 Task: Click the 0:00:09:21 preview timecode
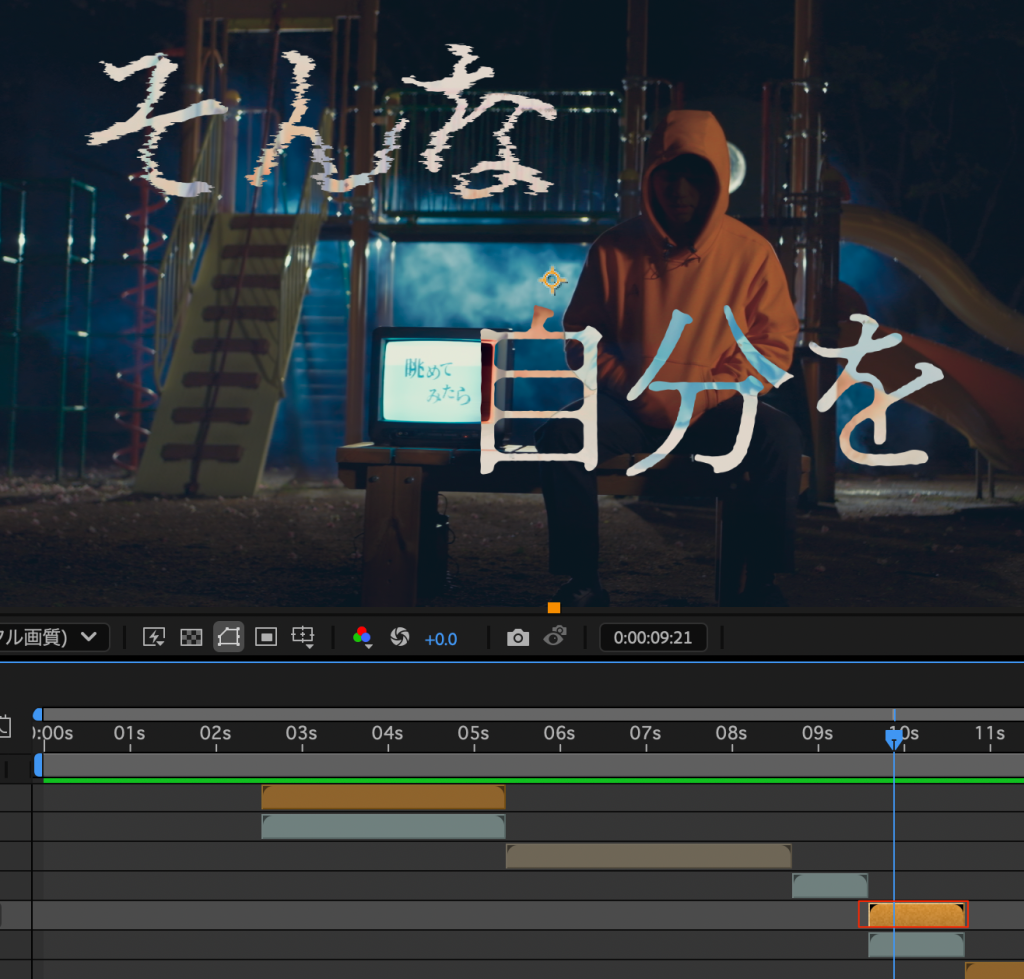pyautogui.click(x=653, y=638)
